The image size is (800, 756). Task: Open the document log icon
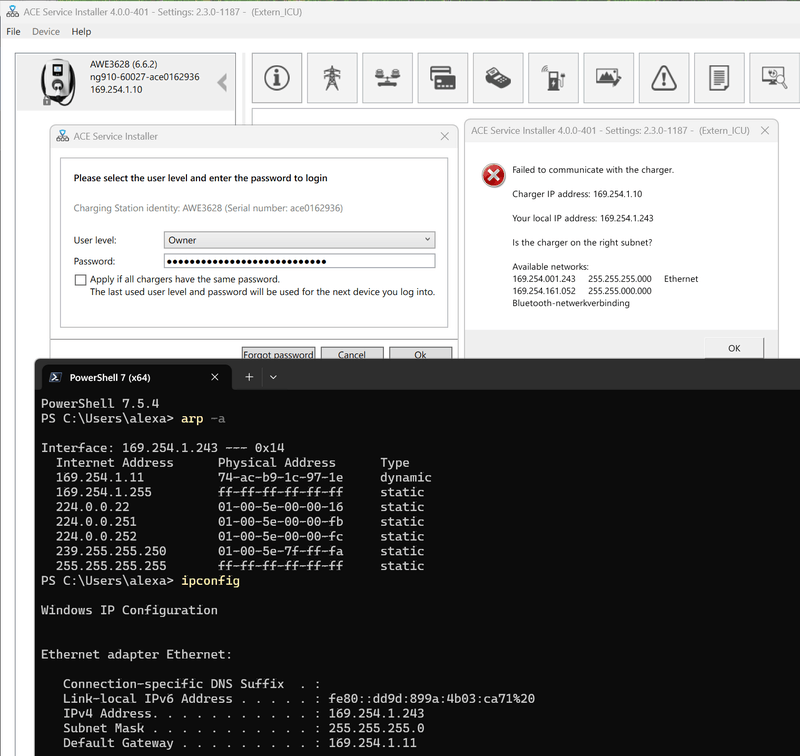(x=719, y=78)
